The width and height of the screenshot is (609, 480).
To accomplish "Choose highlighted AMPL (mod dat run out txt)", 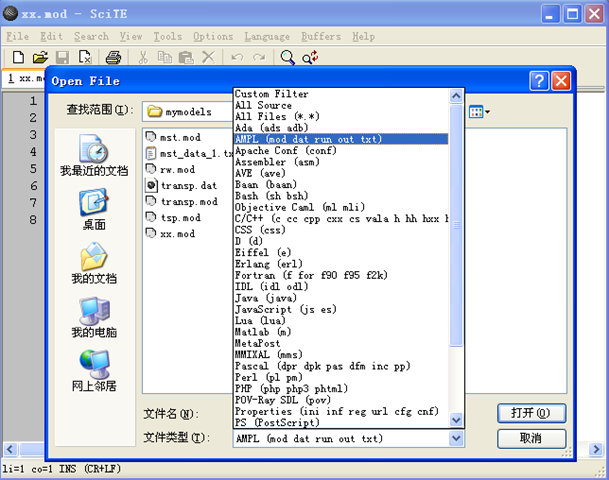I will 341,139.
